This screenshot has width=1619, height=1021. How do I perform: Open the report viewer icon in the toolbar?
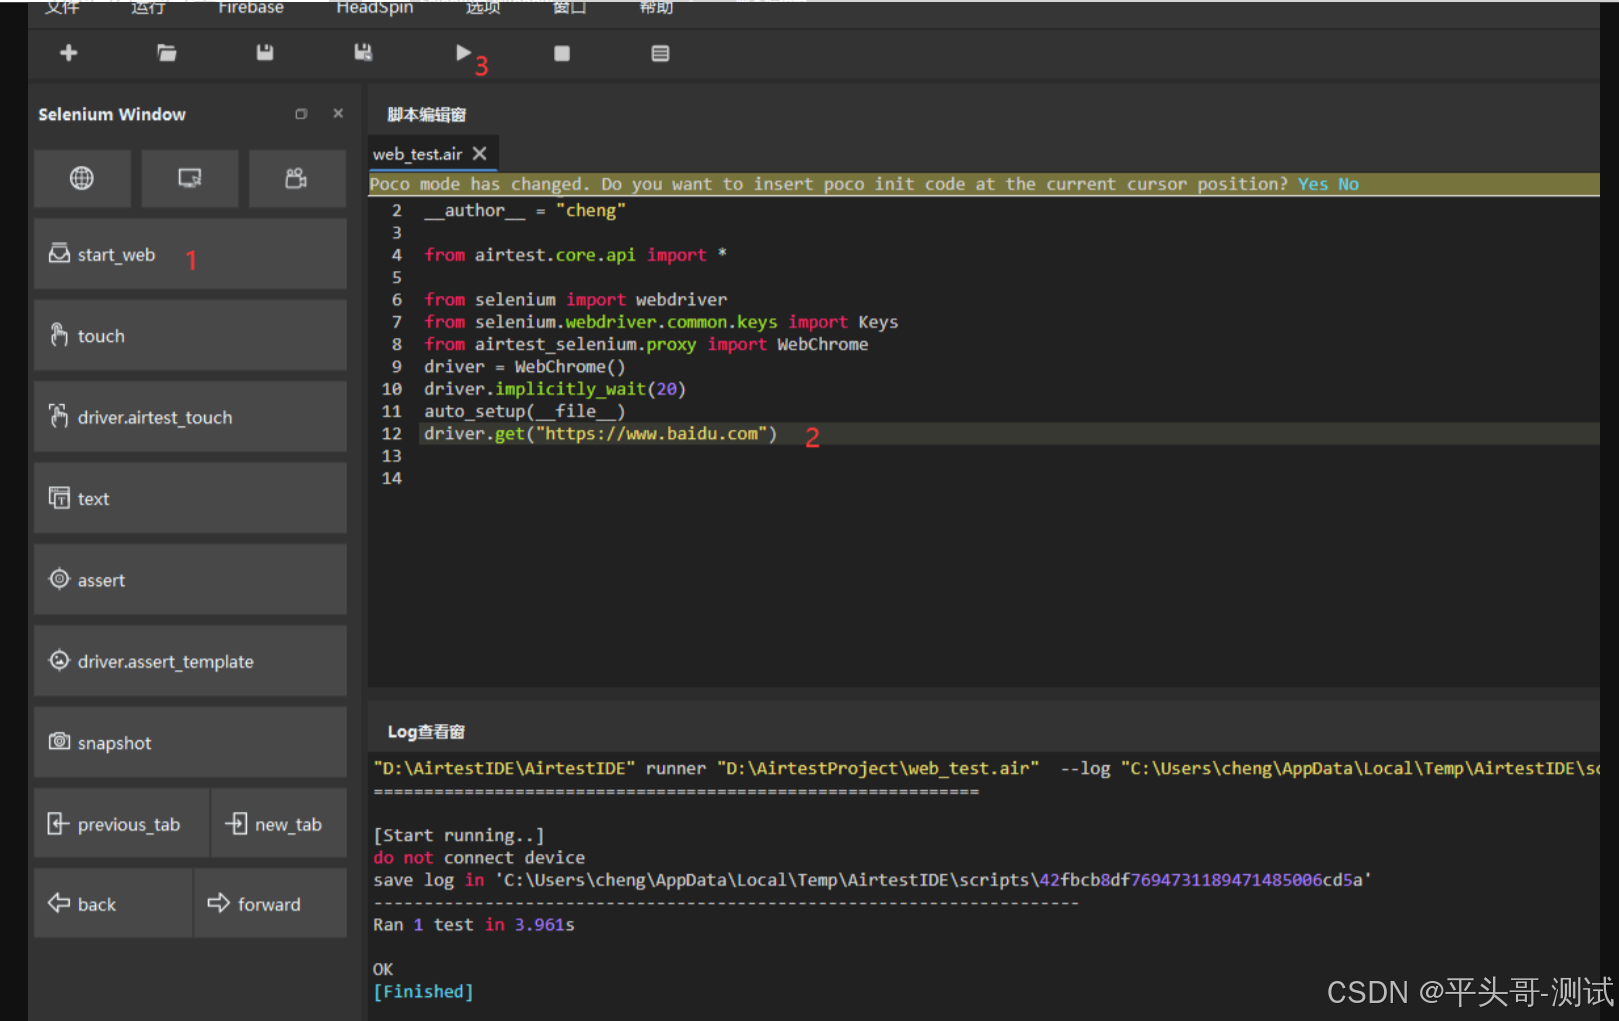coord(660,54)
